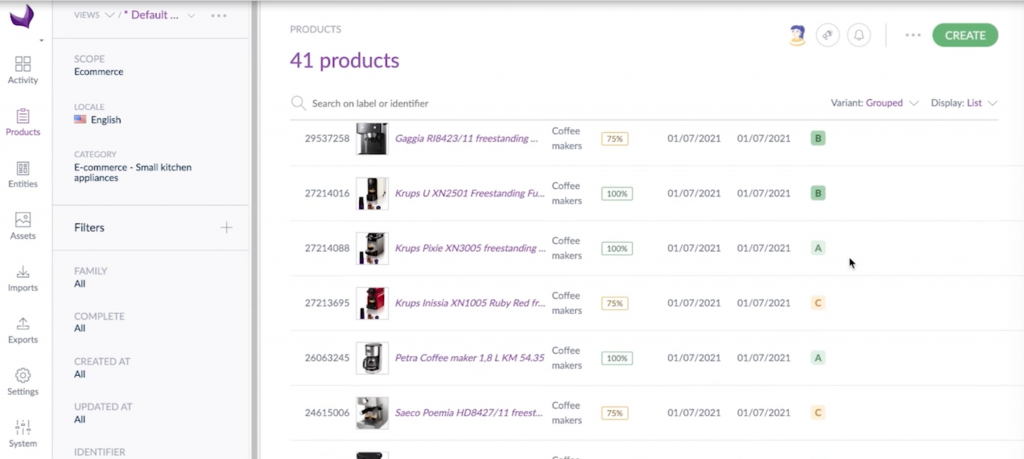Open the Family filter
The height and width of the screenshot is (459, 1024).
click(x=90, y=277)
